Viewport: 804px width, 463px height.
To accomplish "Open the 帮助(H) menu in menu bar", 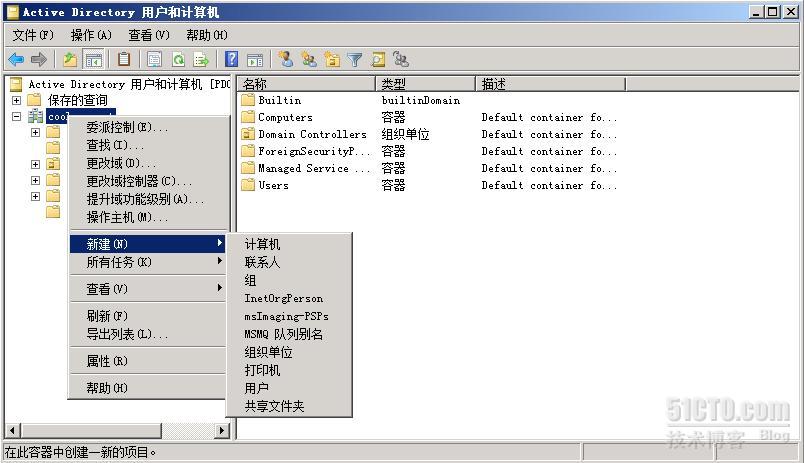I will pos(207,35).
